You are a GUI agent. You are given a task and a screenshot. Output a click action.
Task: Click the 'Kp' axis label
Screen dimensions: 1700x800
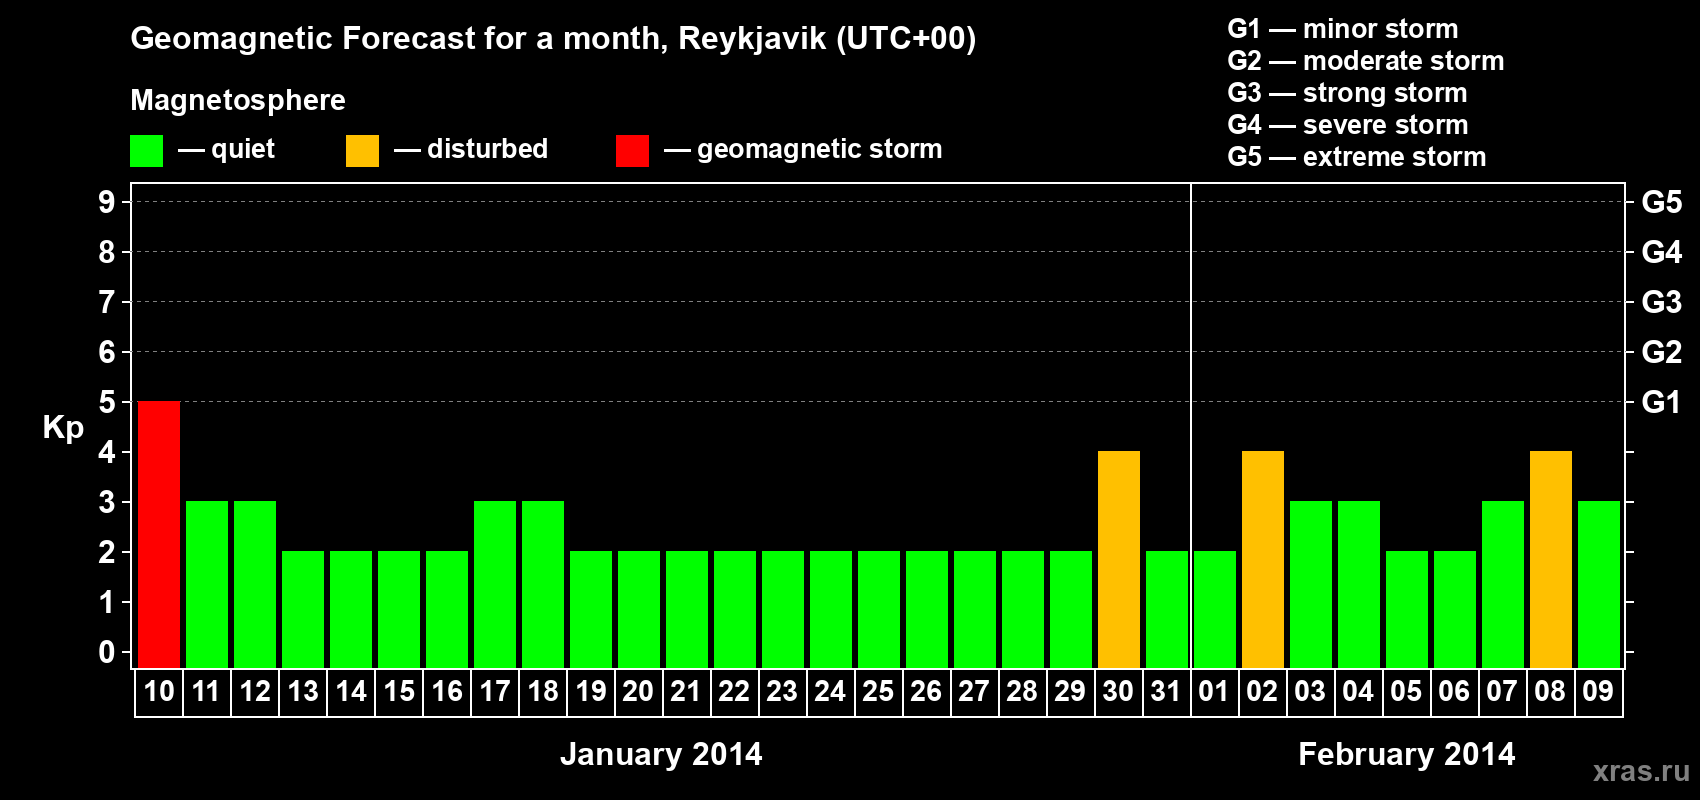coord(63,427)
